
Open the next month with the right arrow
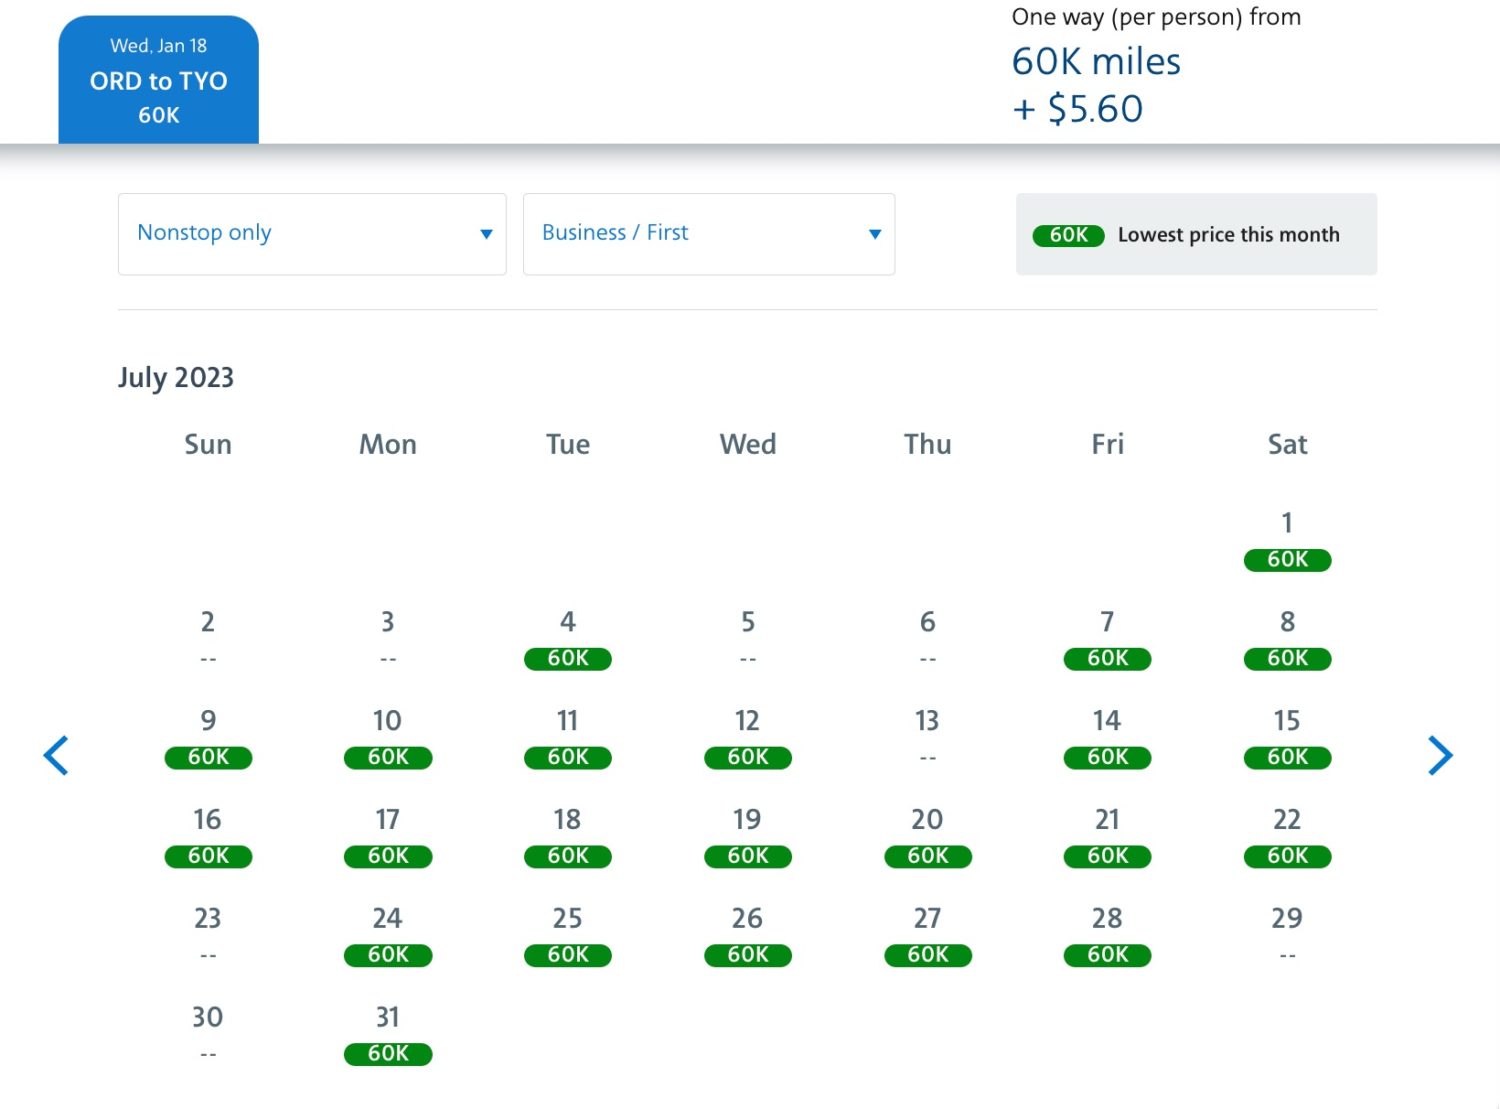click(1440, 755)
